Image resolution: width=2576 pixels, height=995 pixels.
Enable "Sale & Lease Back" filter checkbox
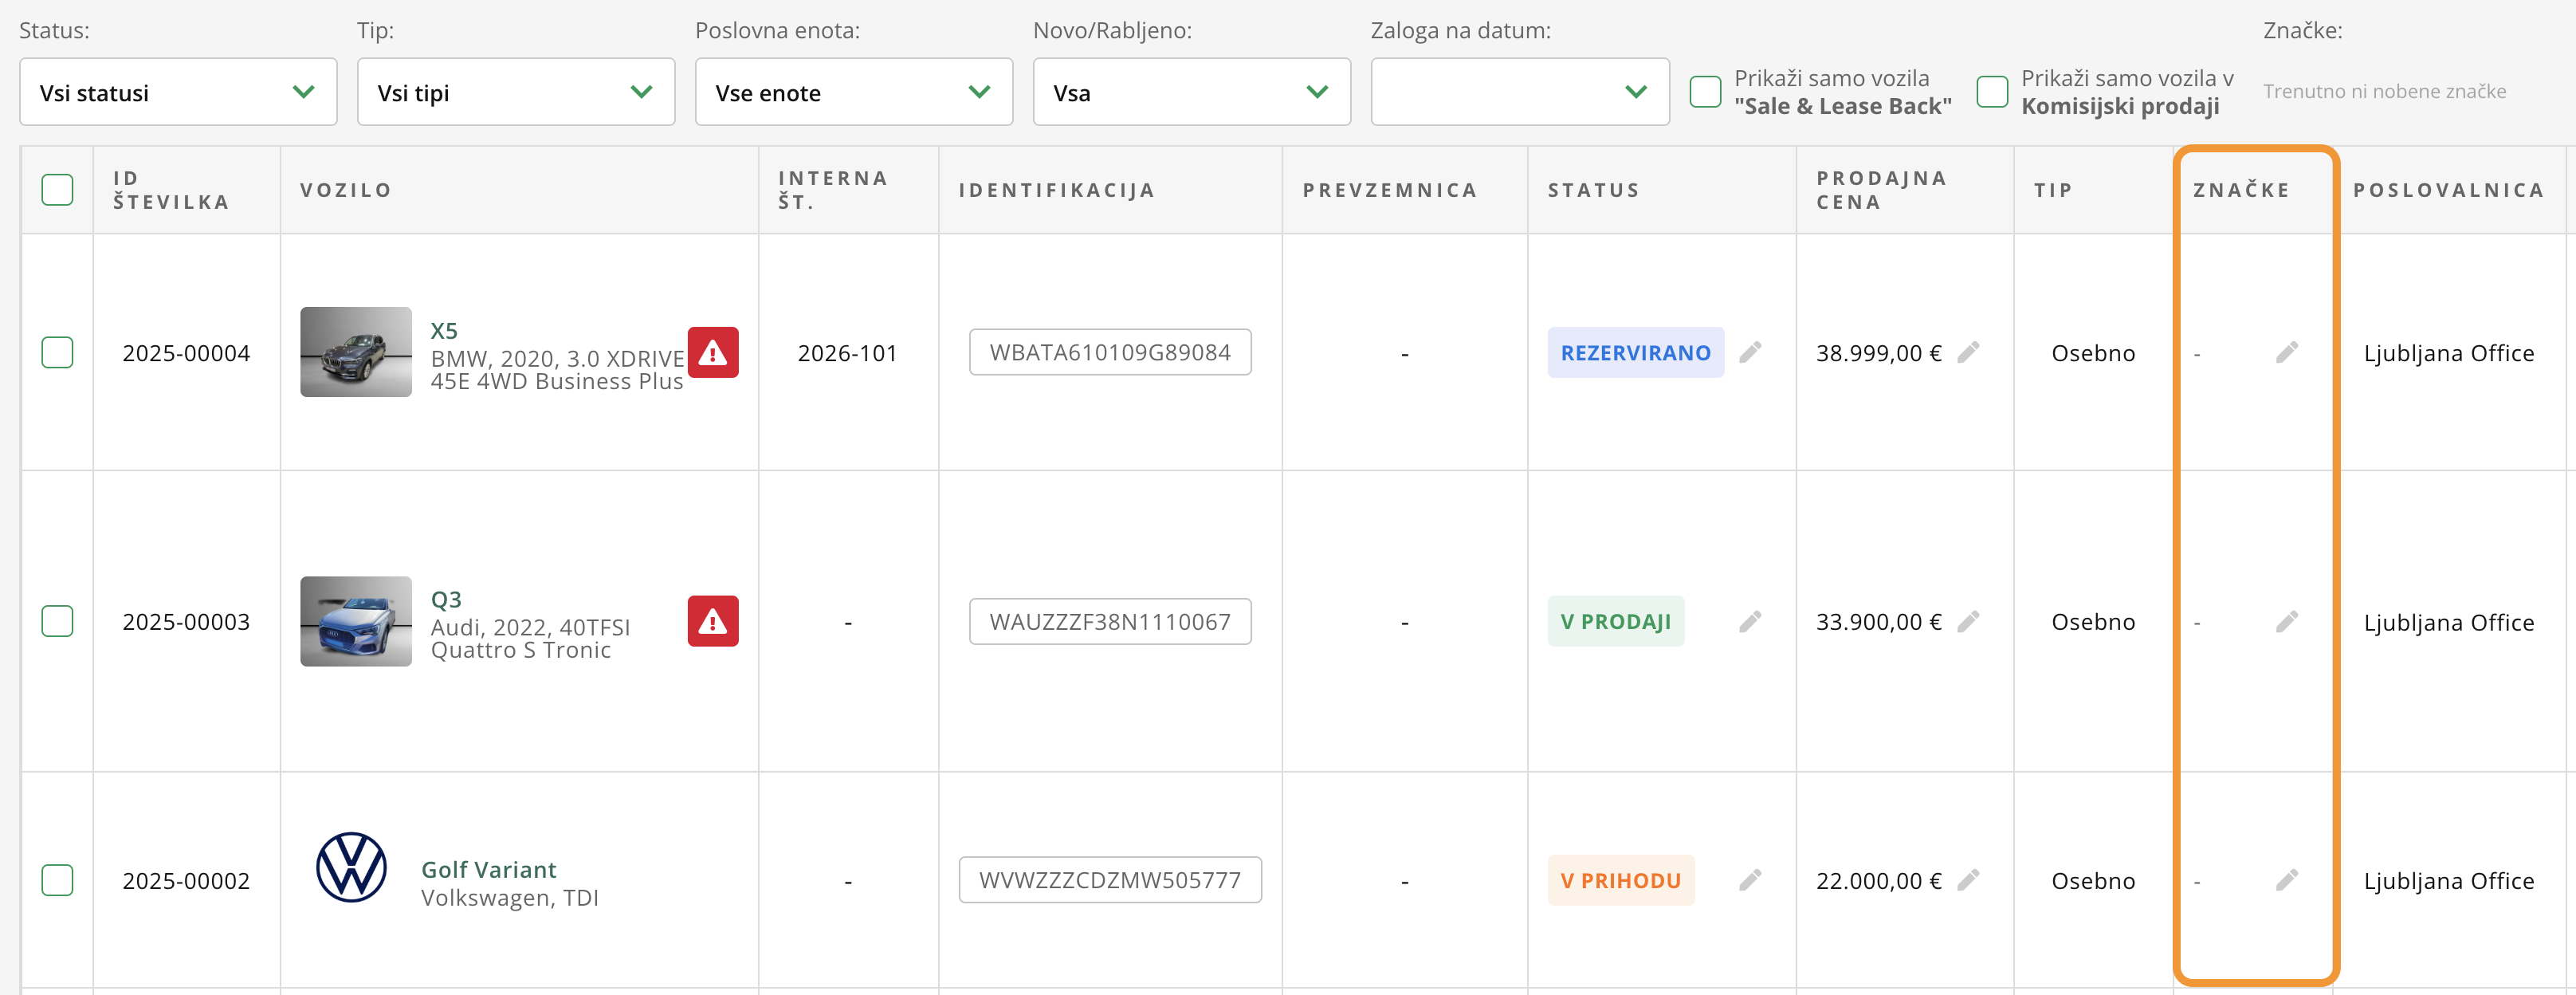pyautogui.click(x=1705, y=92)
